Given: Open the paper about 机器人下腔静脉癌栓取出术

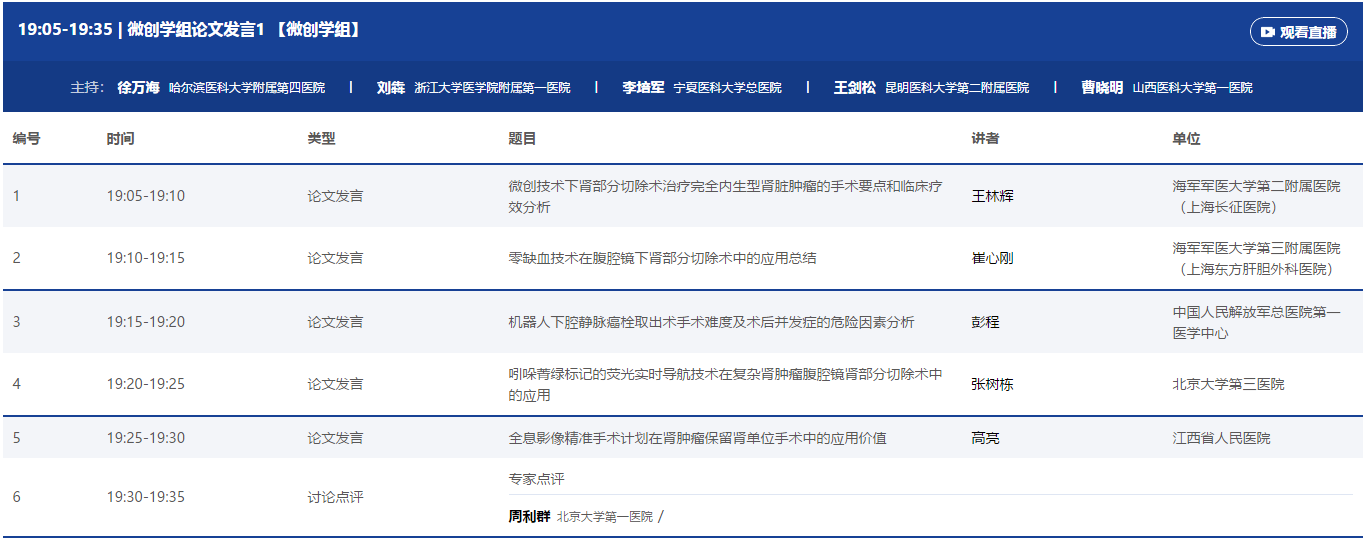Looking at the screenshot, I should point(710,322).
